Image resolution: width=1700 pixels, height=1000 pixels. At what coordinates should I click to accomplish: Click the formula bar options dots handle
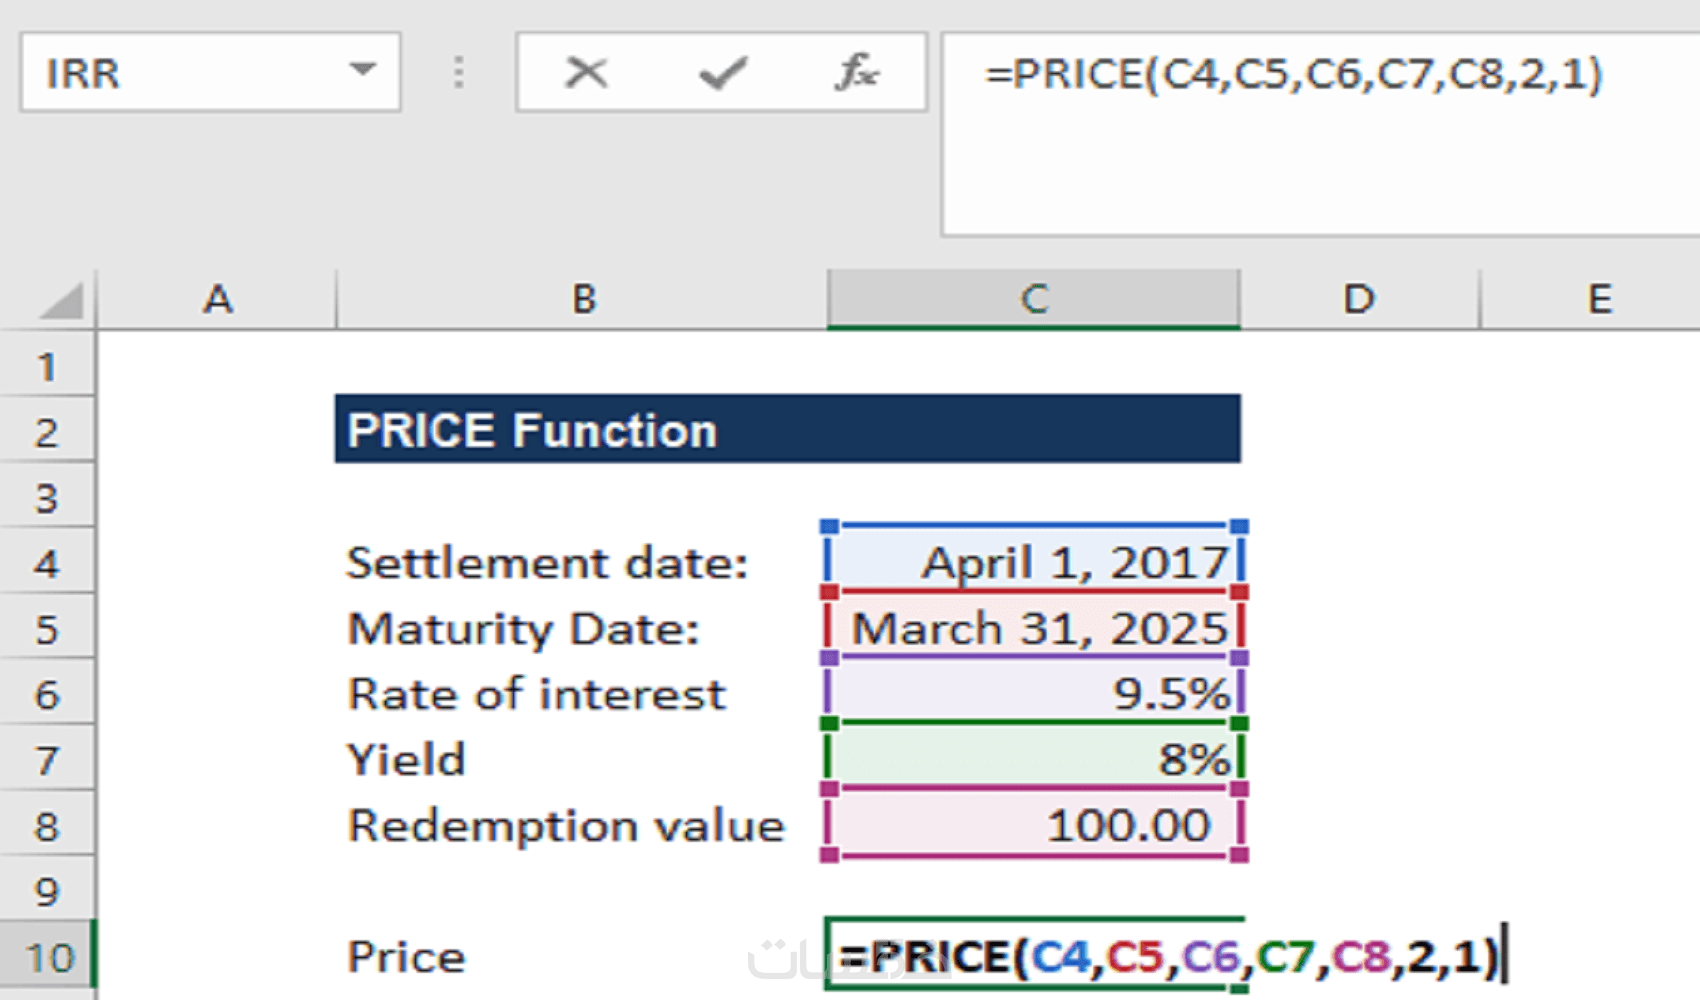(458, 72)
